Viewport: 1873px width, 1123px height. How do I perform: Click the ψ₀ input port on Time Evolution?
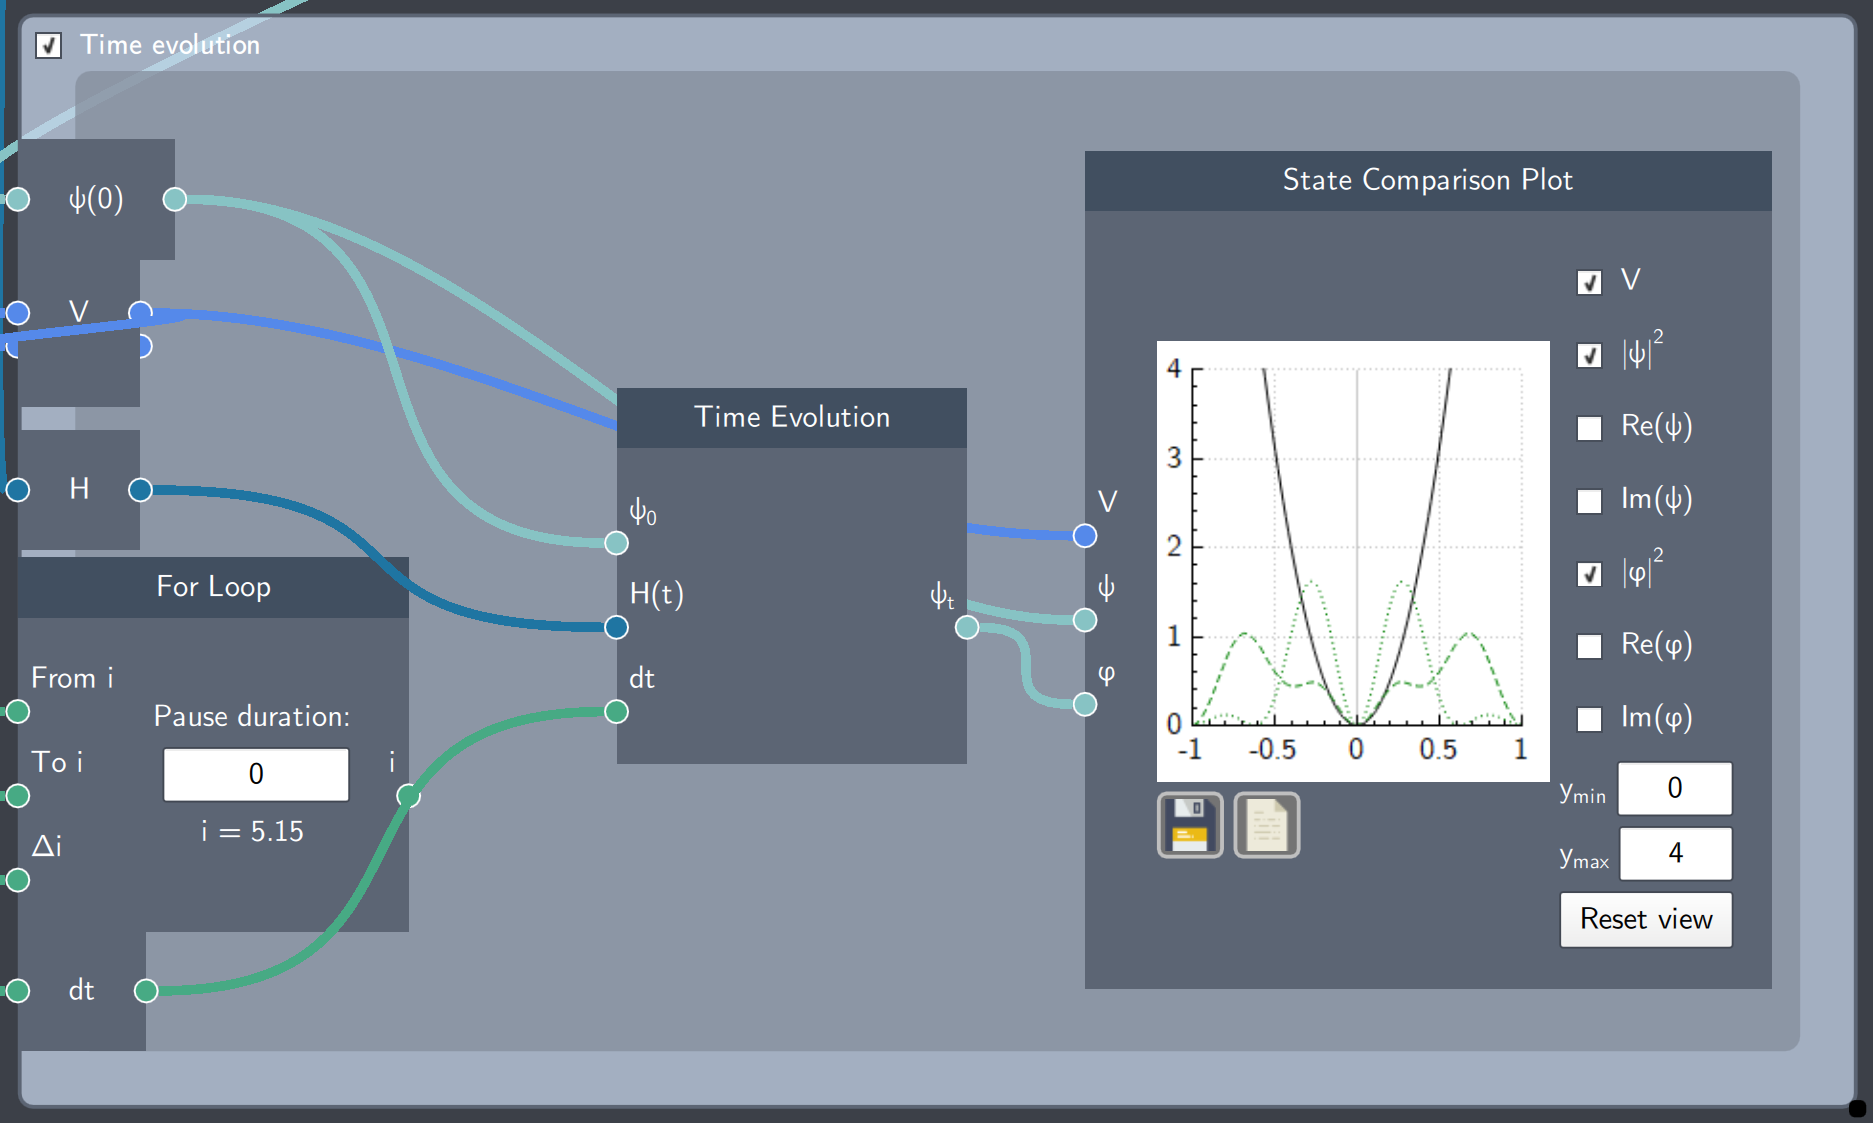(617, 542)
